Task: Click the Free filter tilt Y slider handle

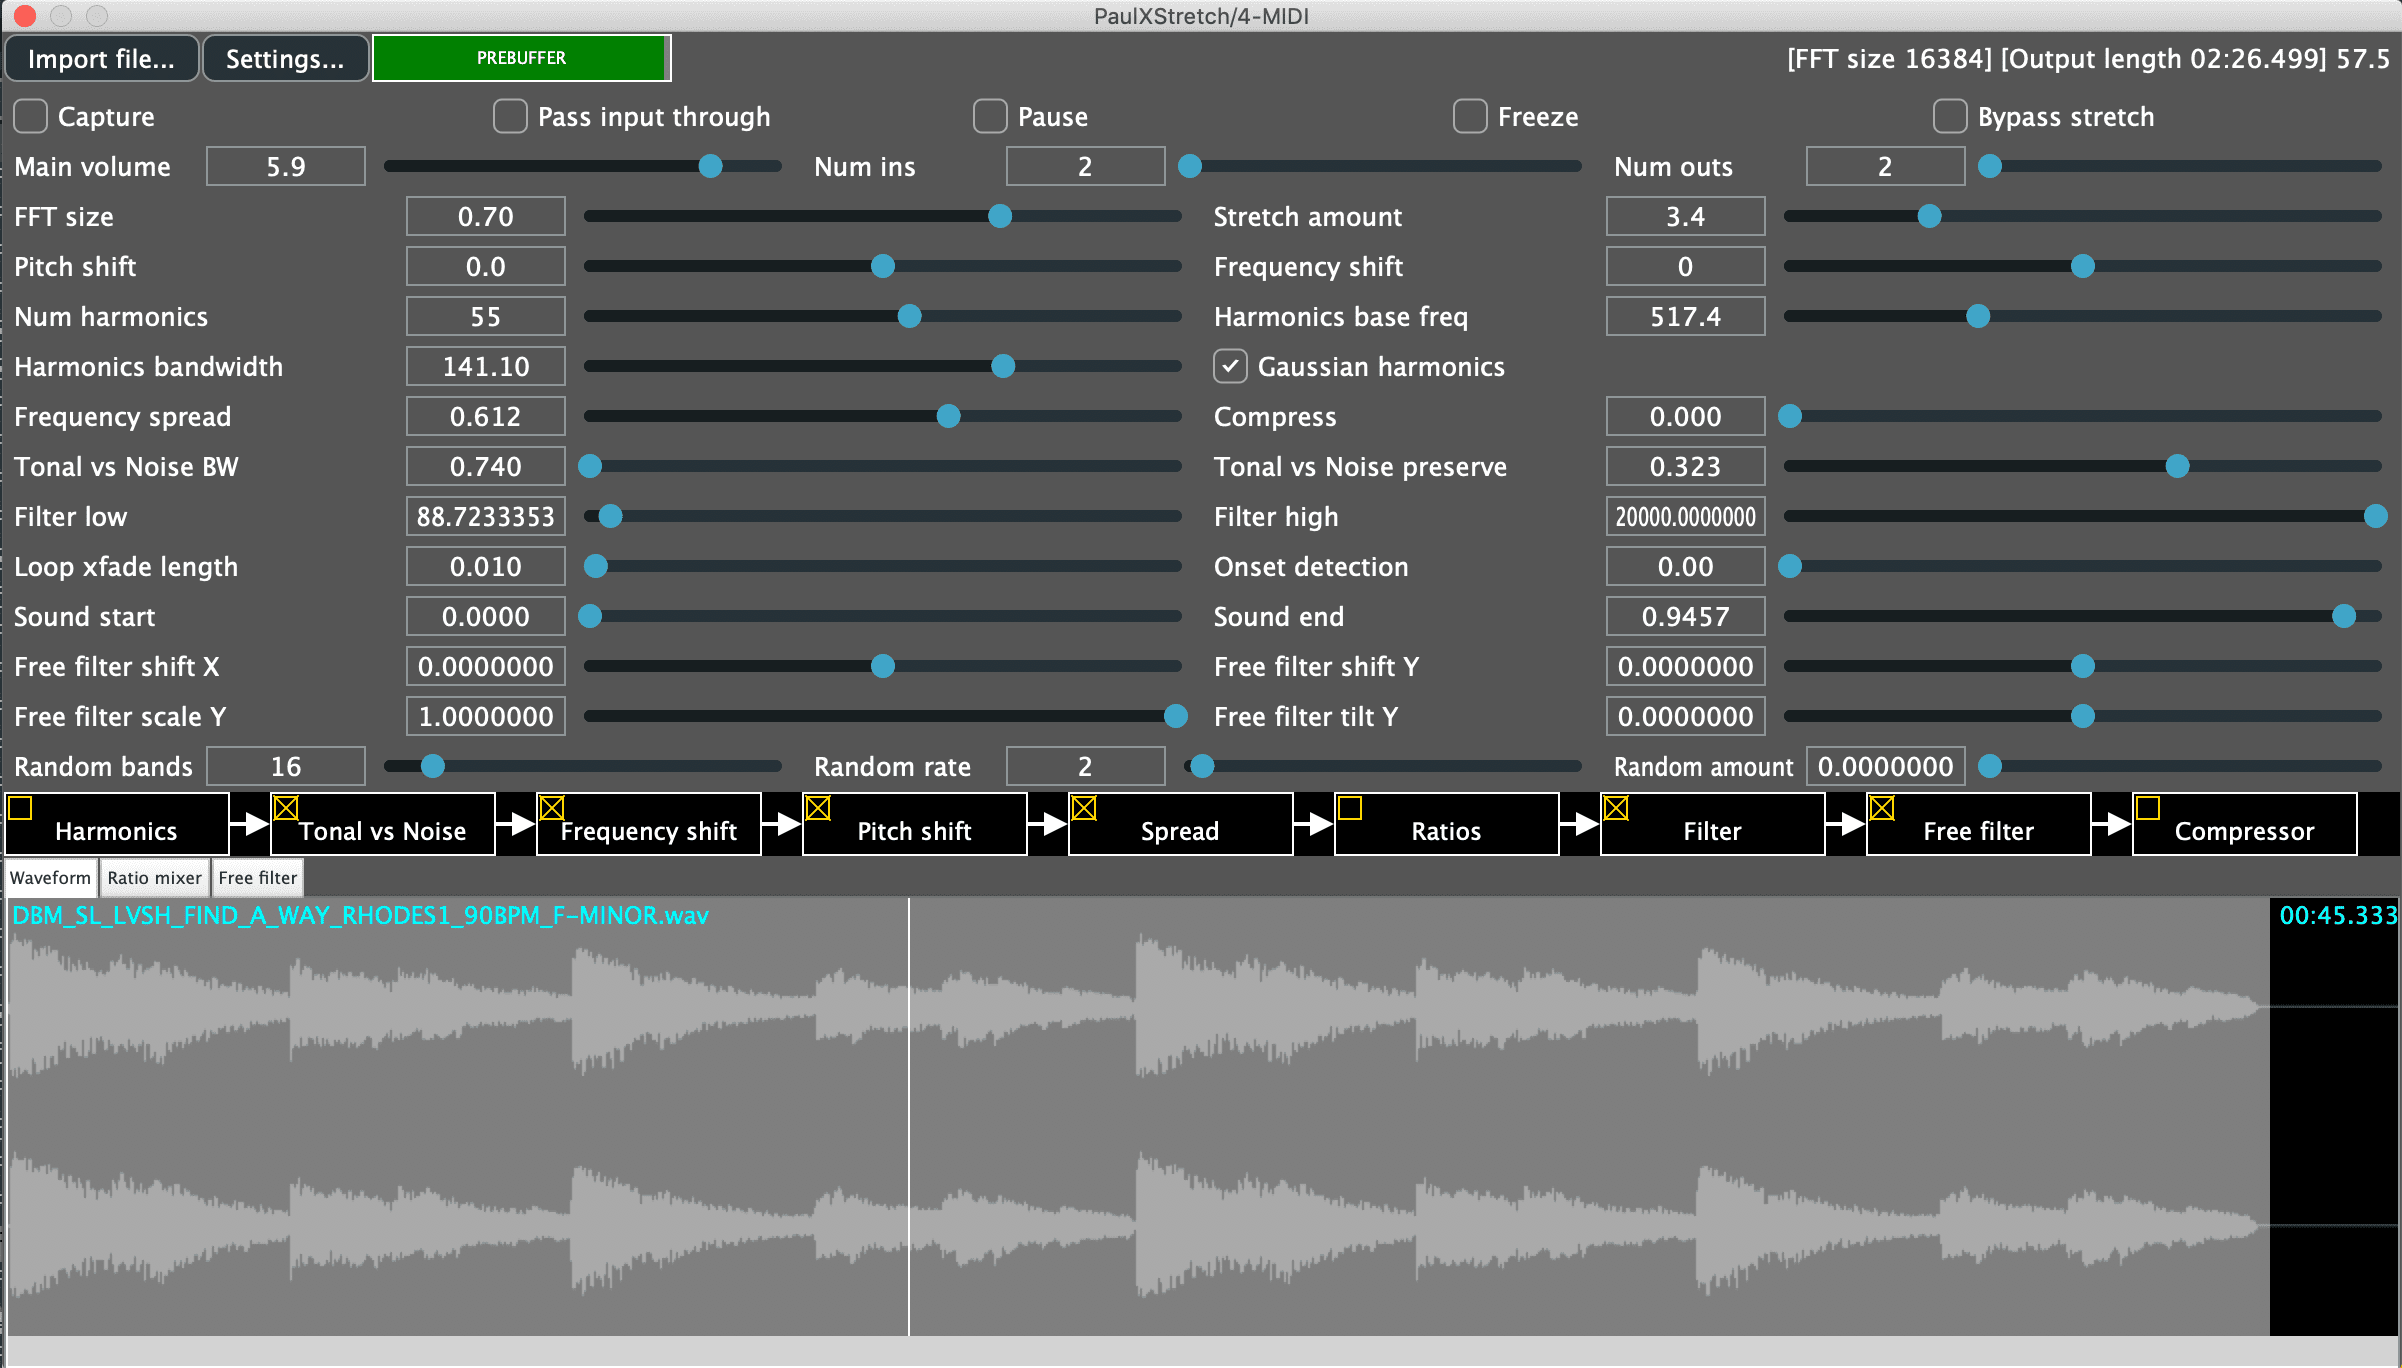Action: pos(2083,716)
